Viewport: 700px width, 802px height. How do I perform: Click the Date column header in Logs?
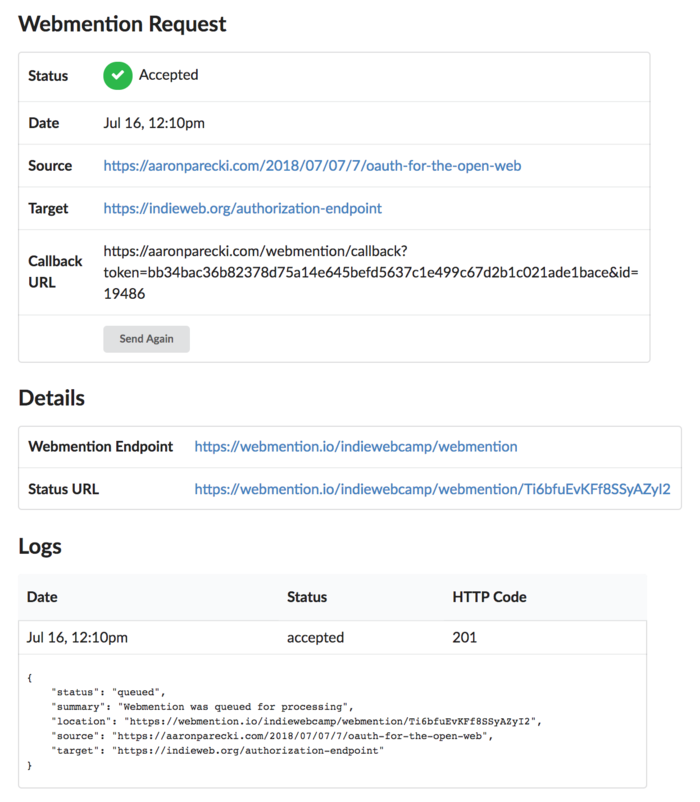[42, 597]
